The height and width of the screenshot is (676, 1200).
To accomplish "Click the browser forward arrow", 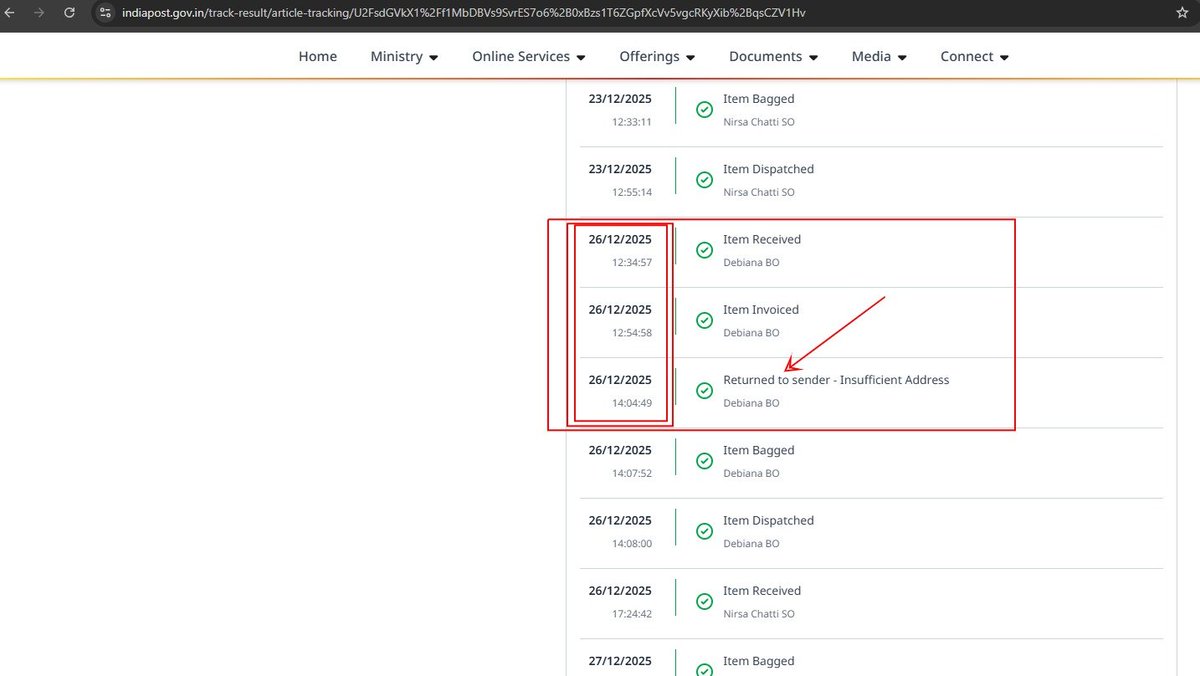I will point(39,13).
